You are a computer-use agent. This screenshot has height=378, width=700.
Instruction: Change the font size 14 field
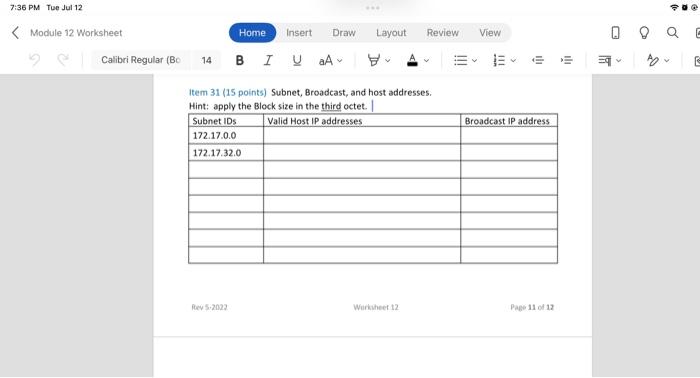(x=206, y=60)
